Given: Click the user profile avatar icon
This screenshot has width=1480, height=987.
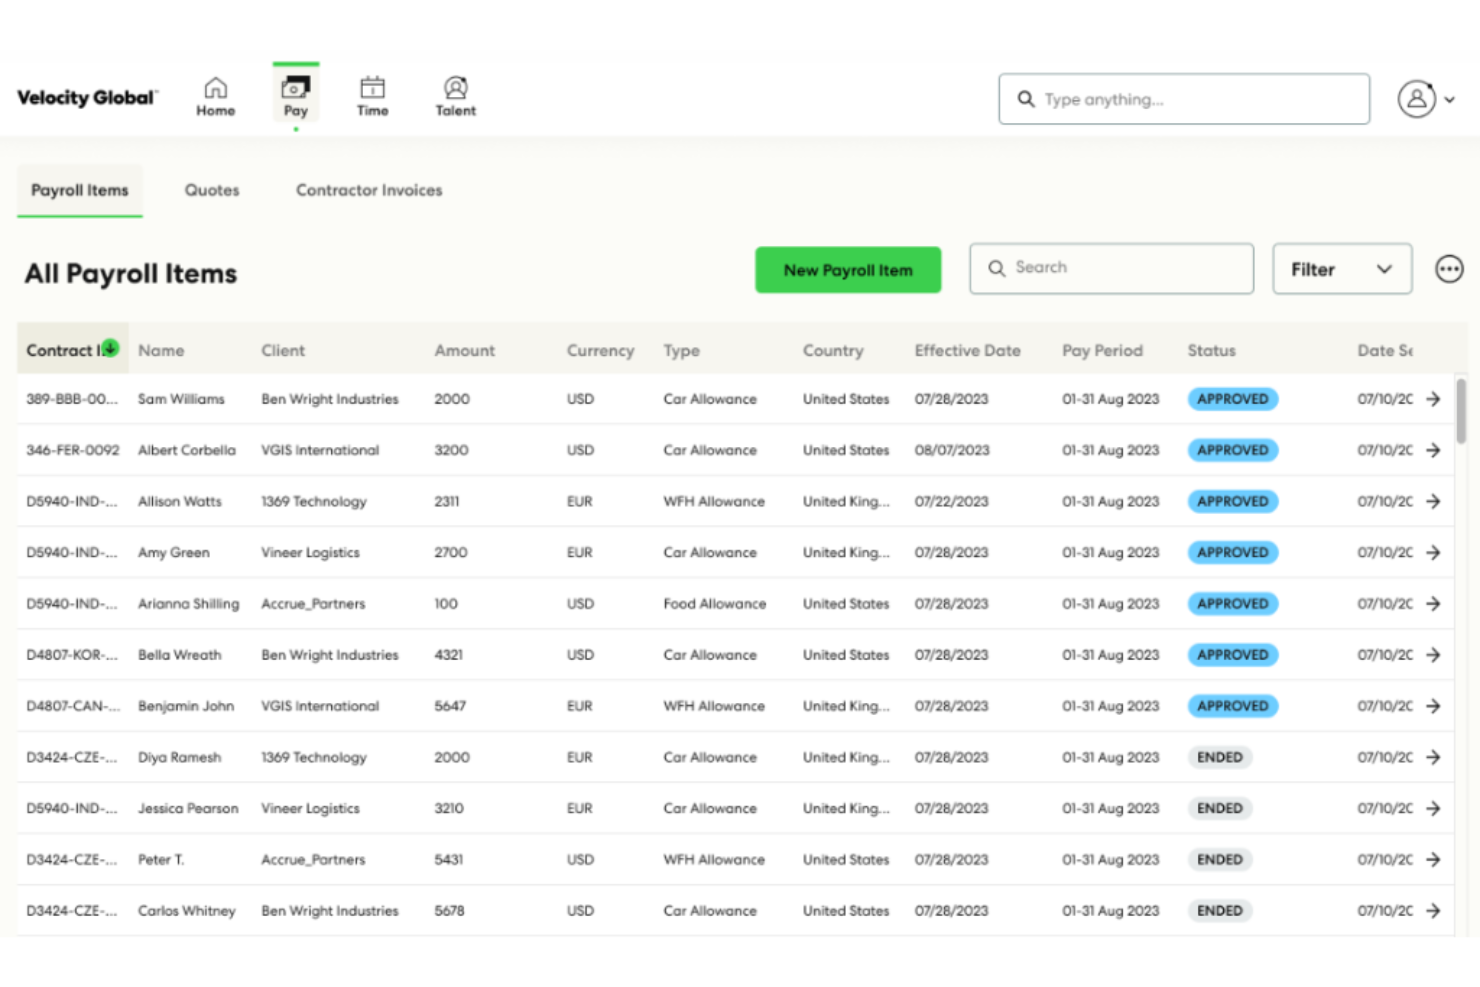Looking at the screenshot, I should pyautogui.click(x=1416, y=99).
